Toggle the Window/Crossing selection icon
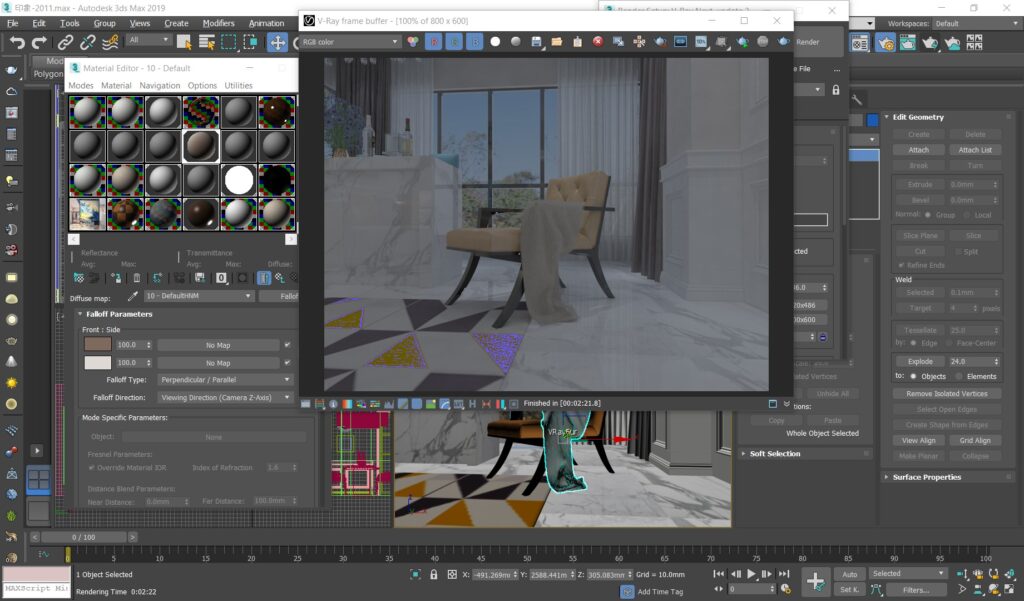Image resolution: width=1024 pixels, height=601 pixels. [x=251, y=42]
